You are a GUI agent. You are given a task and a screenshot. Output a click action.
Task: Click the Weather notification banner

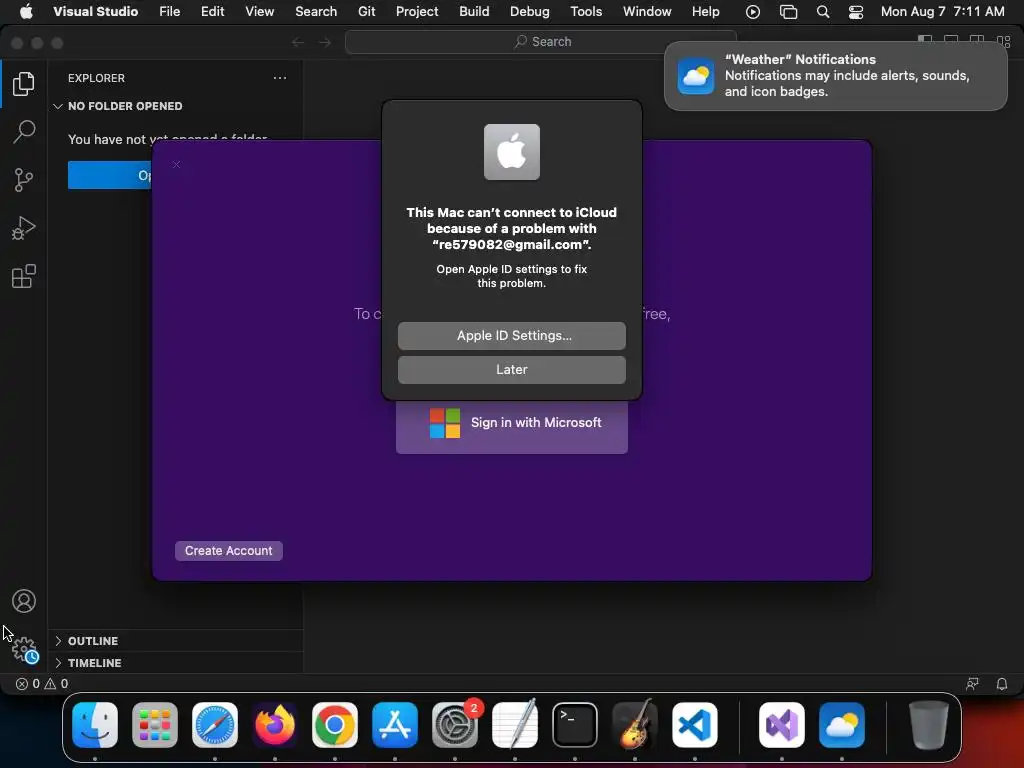835,76
